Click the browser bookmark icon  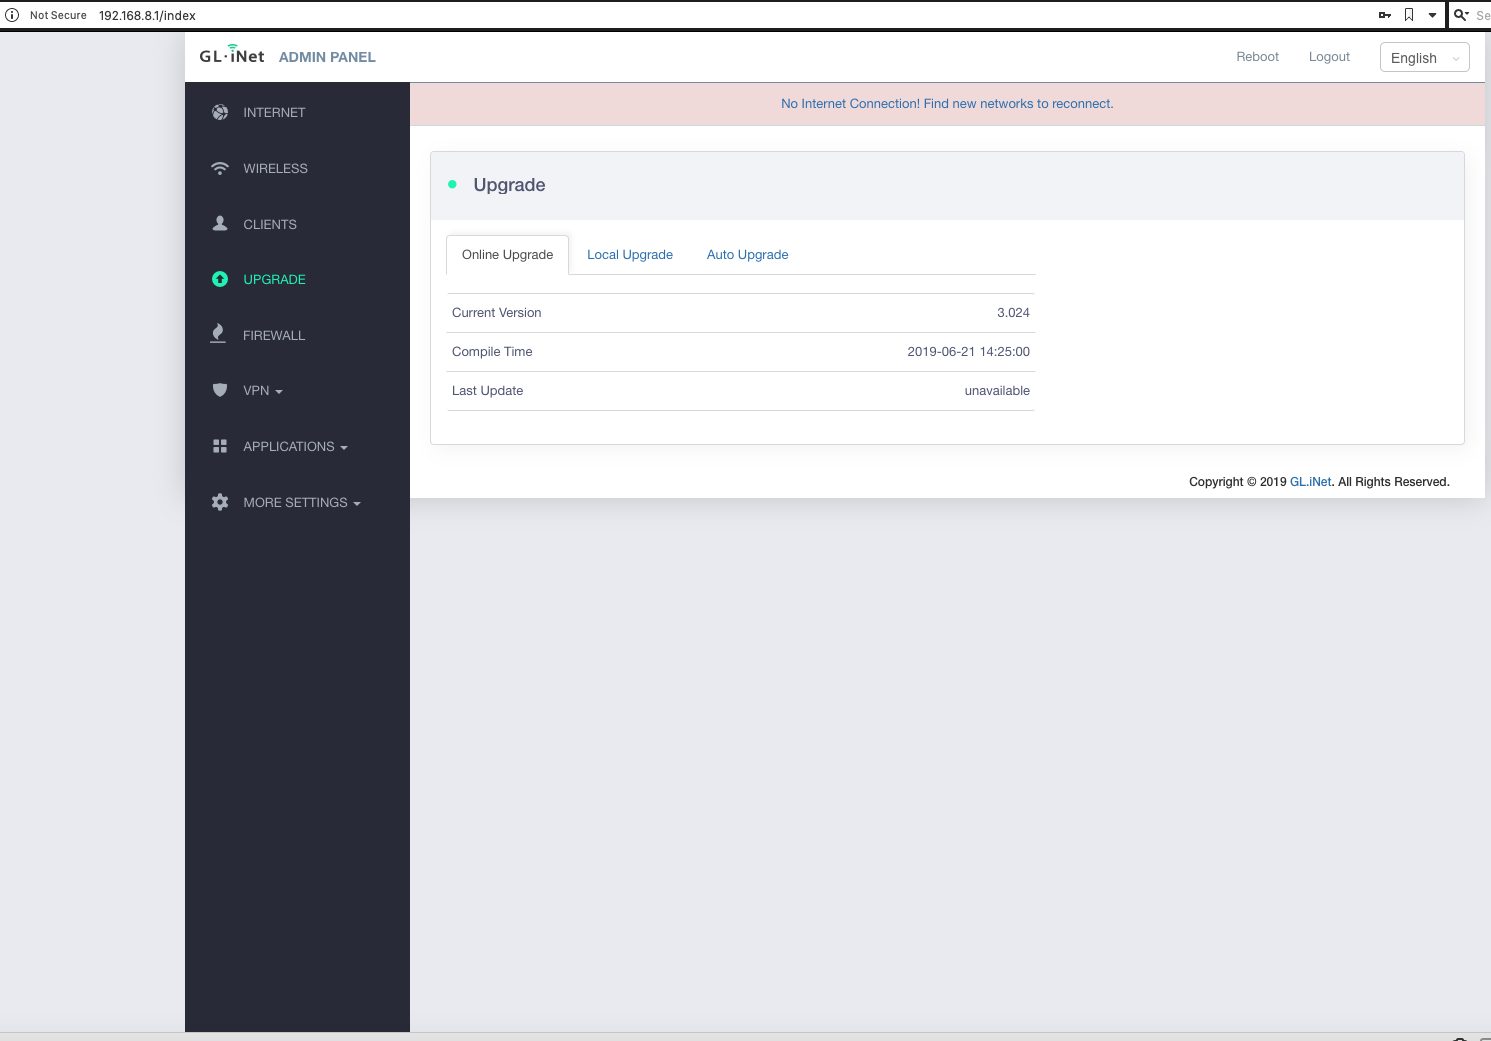click(1409, 15)
